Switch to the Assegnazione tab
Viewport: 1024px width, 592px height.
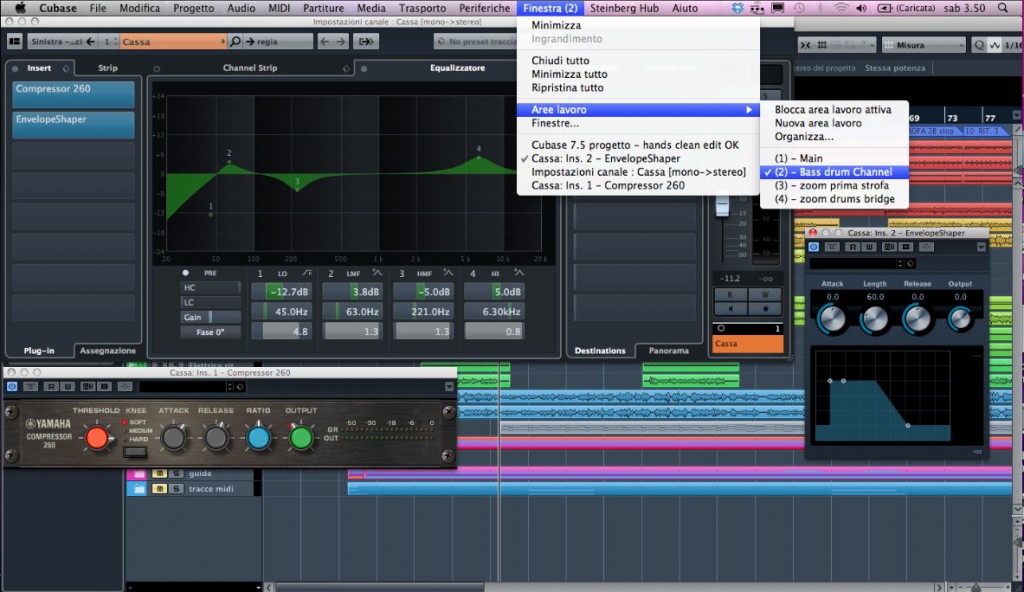click(108, 351)
